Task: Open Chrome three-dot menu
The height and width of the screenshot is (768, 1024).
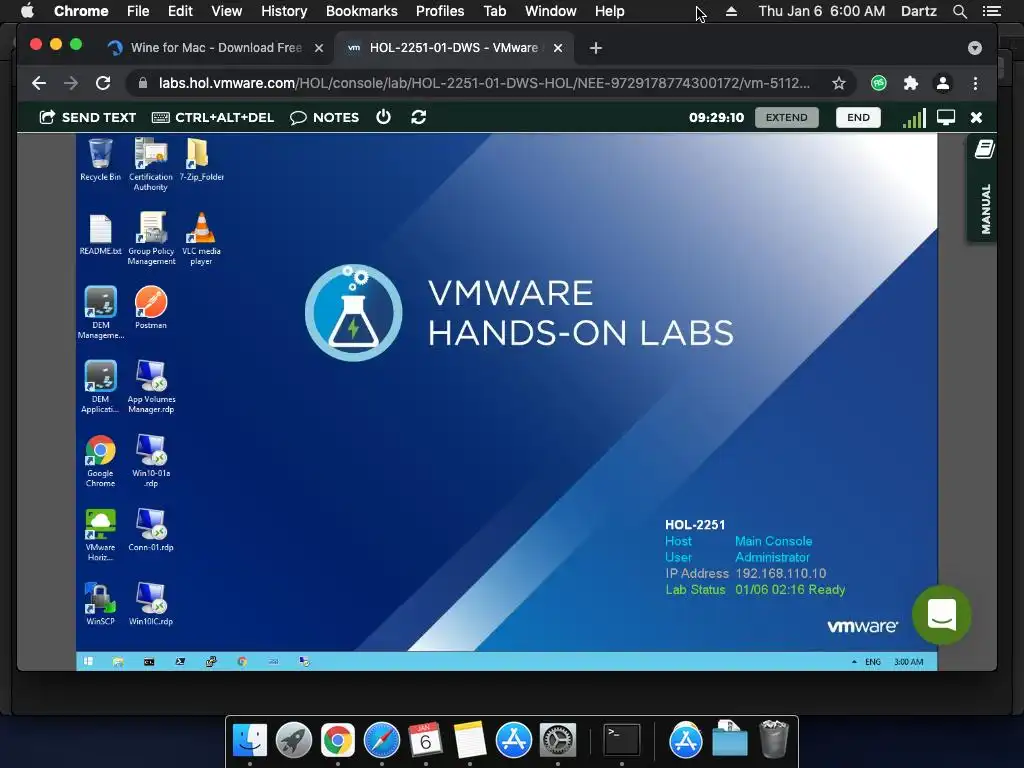Action: [975, 83]
